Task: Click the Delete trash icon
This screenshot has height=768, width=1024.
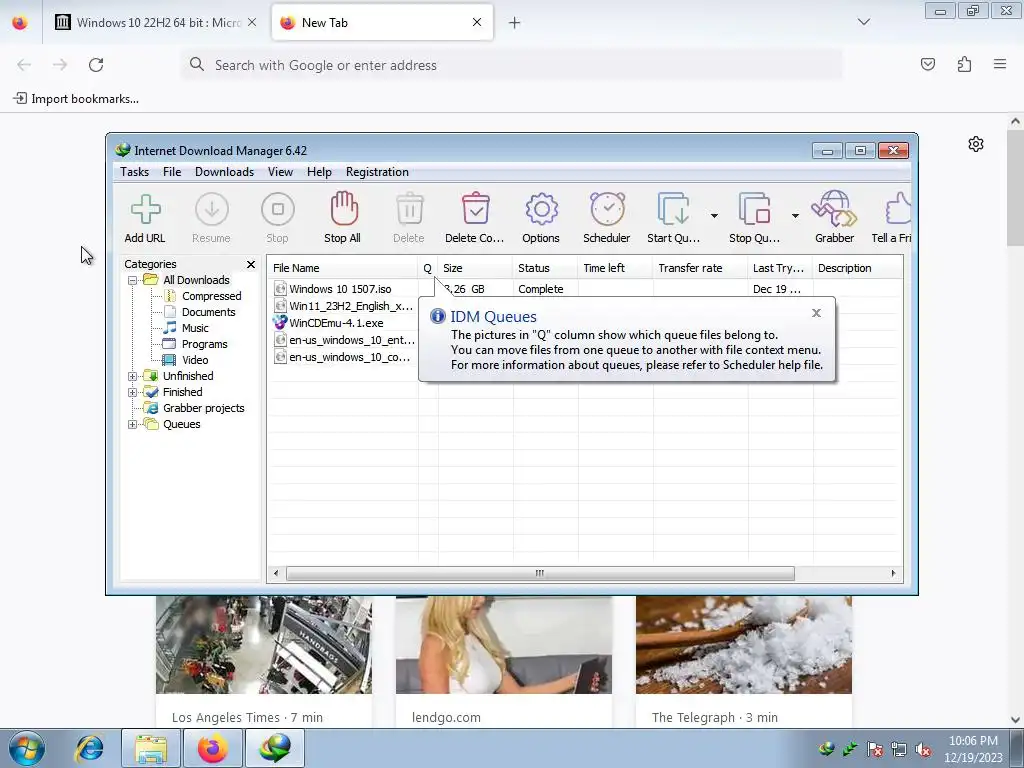Action: [x=409, y=209]
